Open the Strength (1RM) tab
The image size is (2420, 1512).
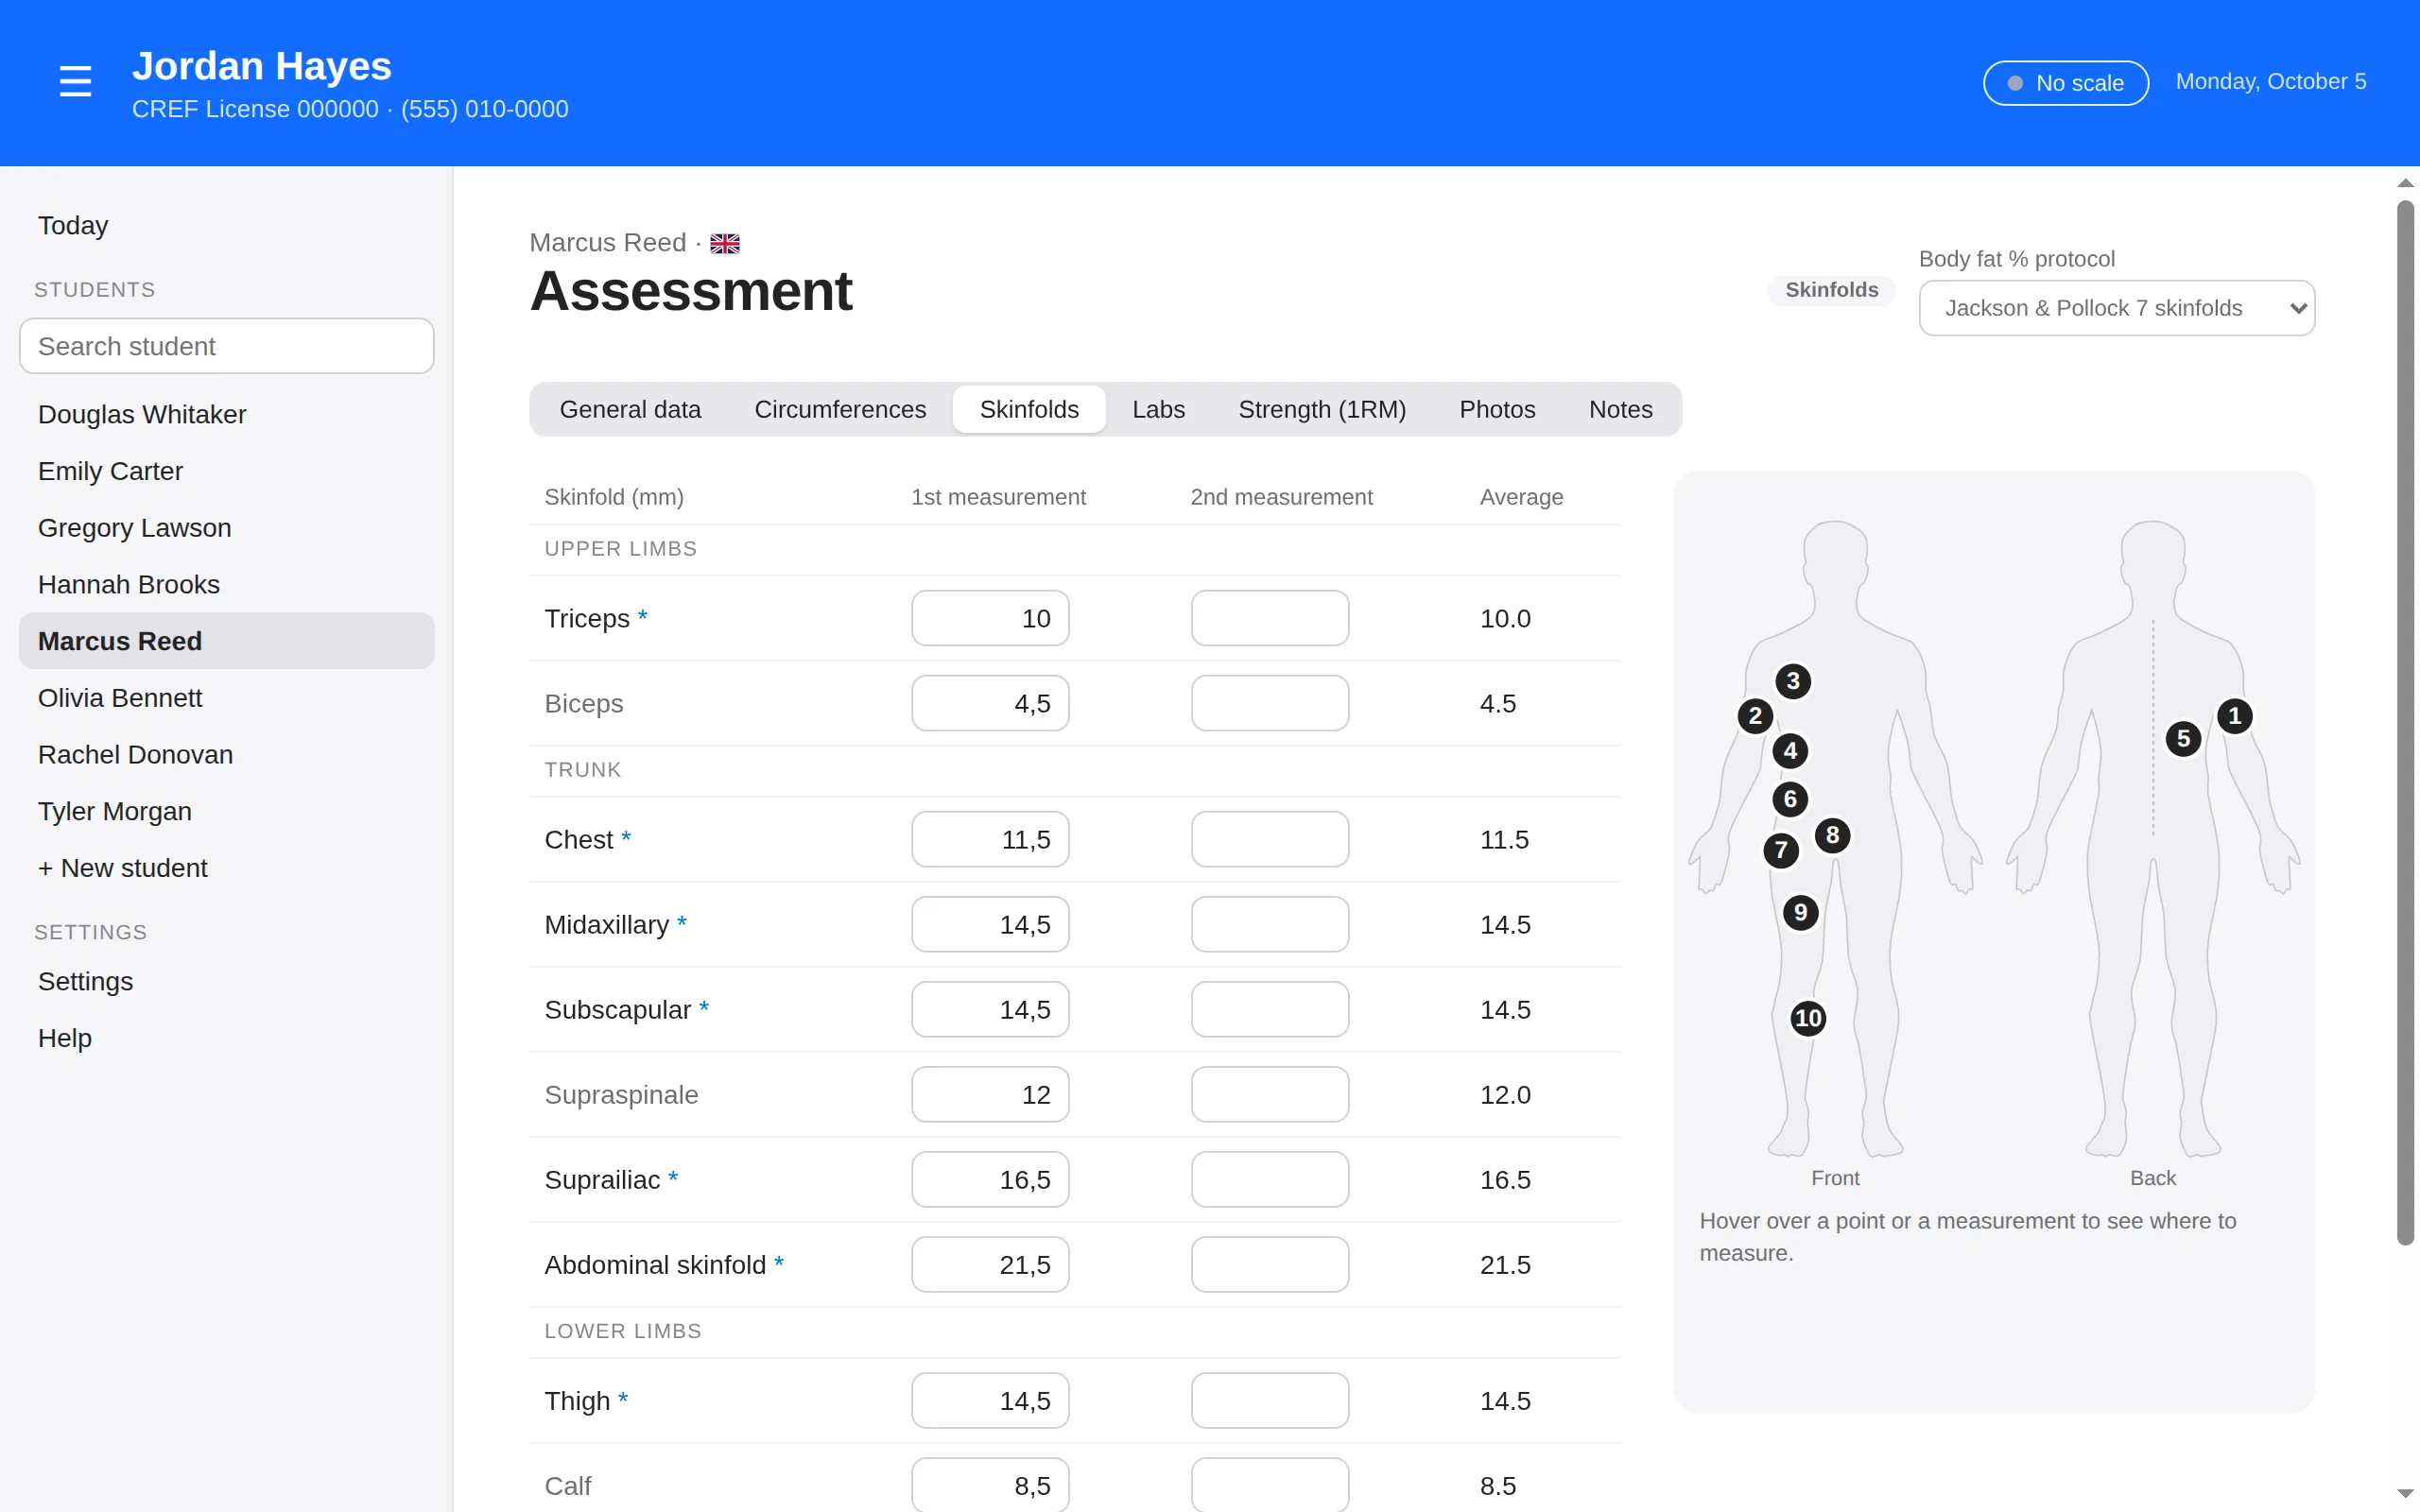pyautogui.click(x=1322, y=409)
